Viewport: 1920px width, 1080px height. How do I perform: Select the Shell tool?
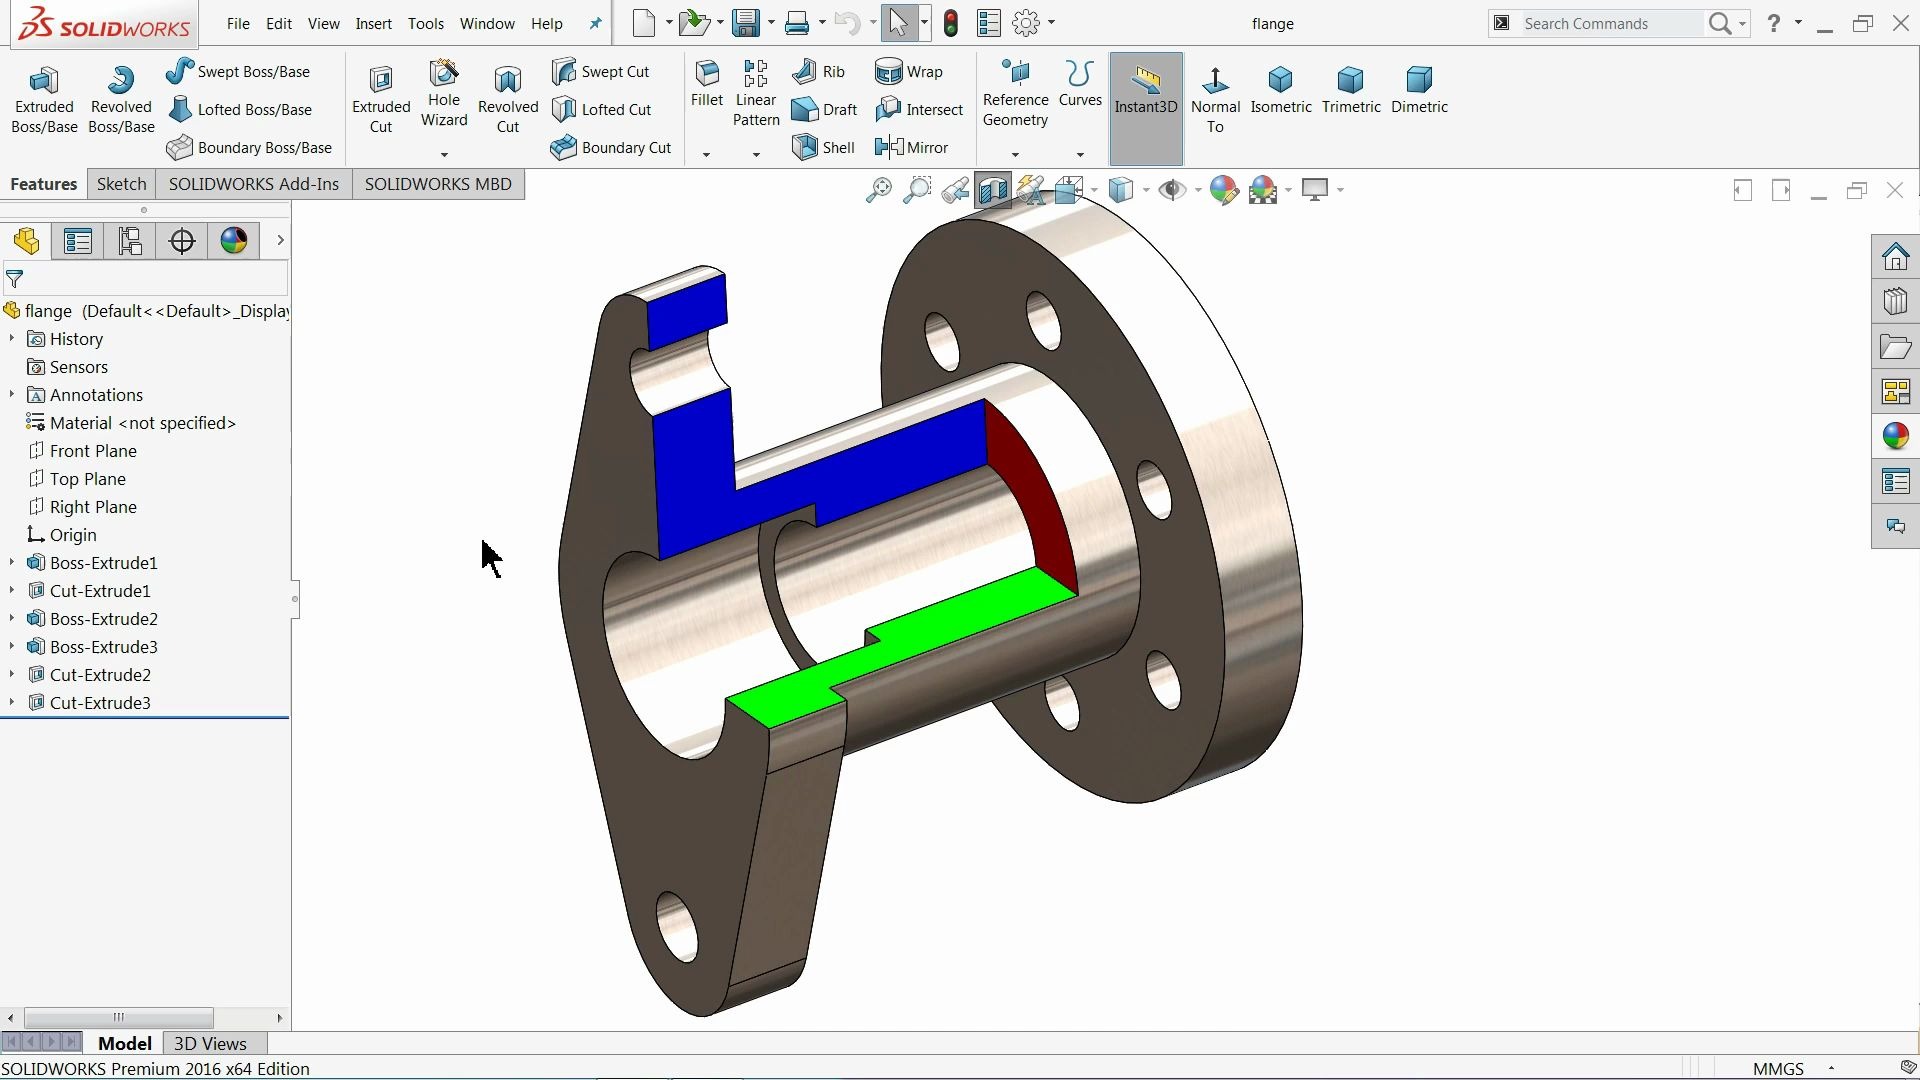click(822, 147)
